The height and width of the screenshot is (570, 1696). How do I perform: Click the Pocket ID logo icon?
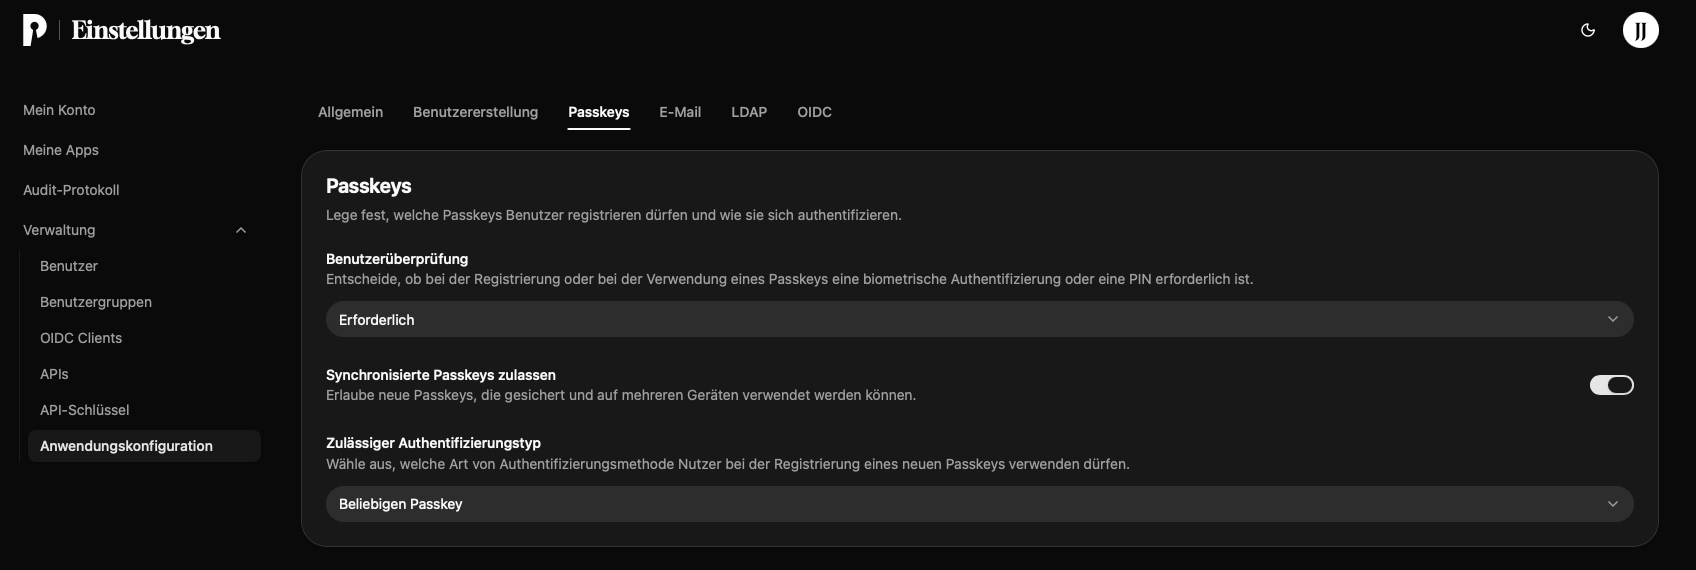[35, 31]
